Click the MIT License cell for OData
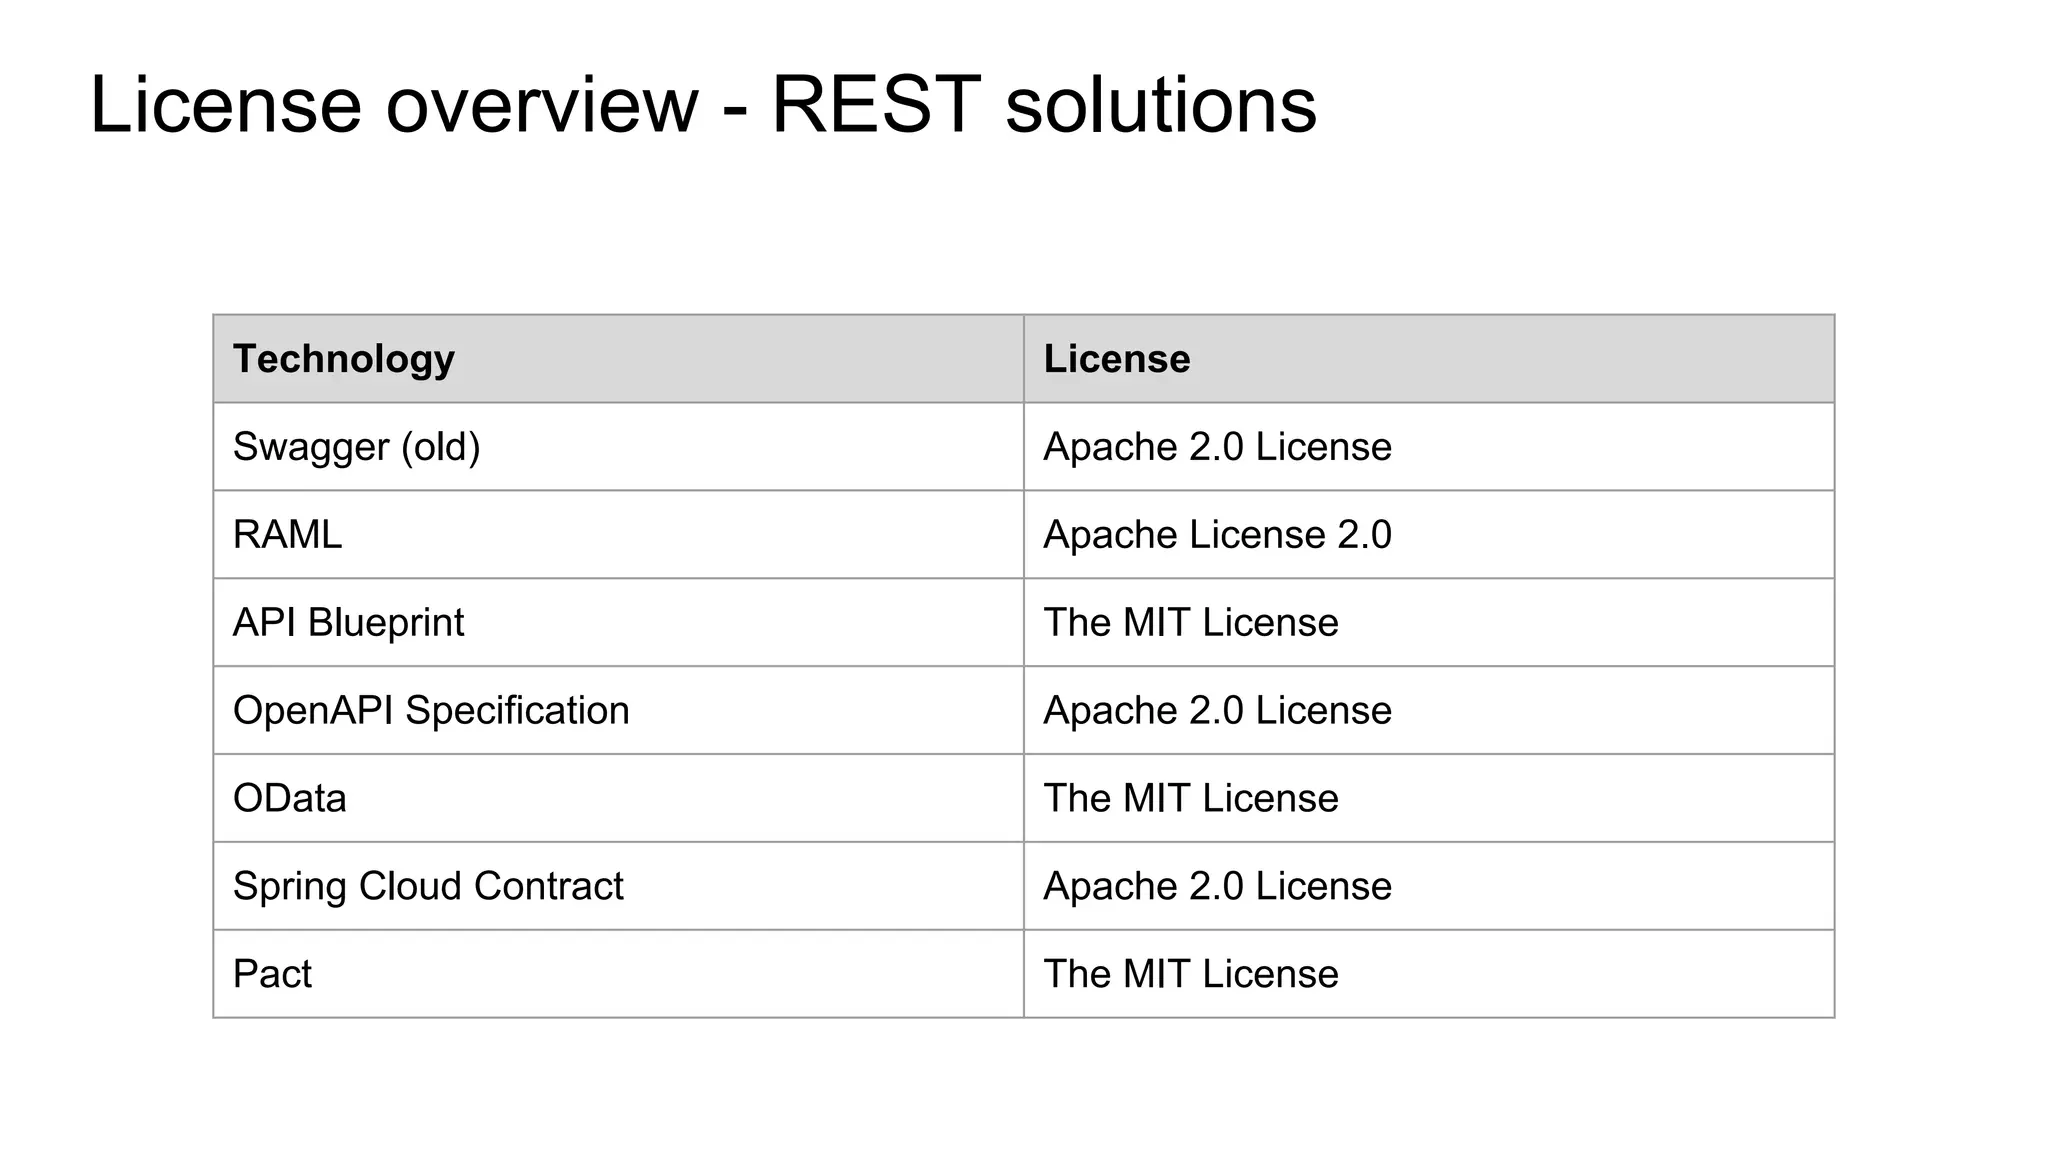The height and width of the screenshot is (1152, 2048). 1190,799
